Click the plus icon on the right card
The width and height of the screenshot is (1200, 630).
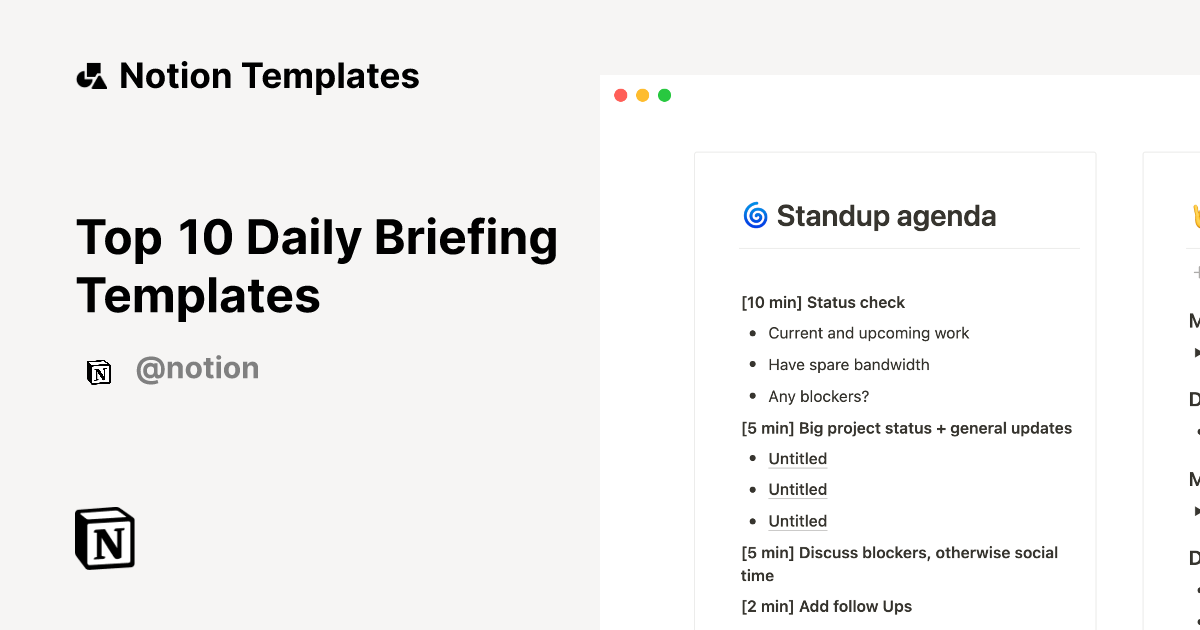pyautogui.click(x=1195, y=272)
